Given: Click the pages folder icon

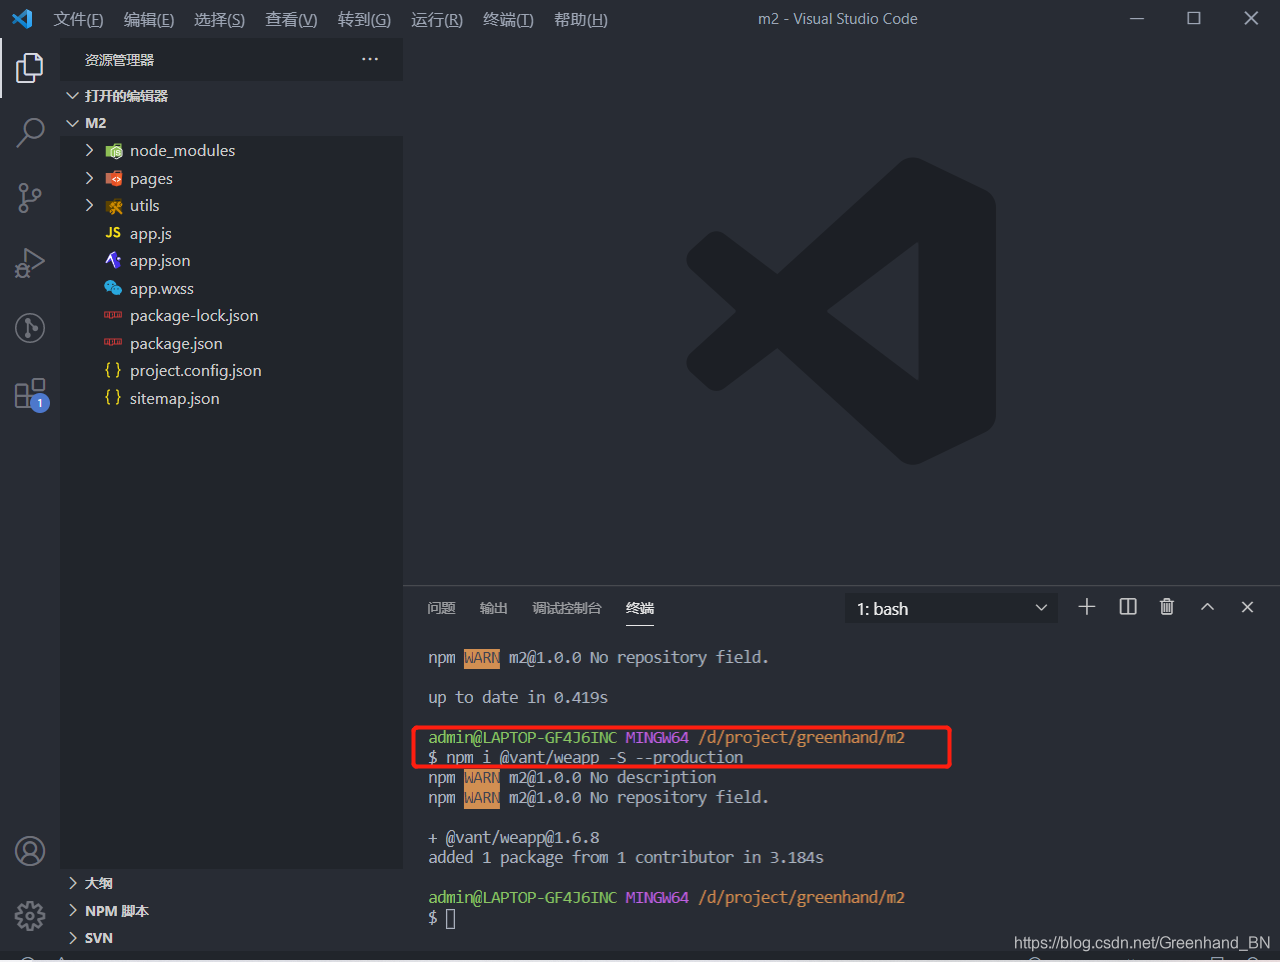Looking at the screenshot, I should [114, 179].
